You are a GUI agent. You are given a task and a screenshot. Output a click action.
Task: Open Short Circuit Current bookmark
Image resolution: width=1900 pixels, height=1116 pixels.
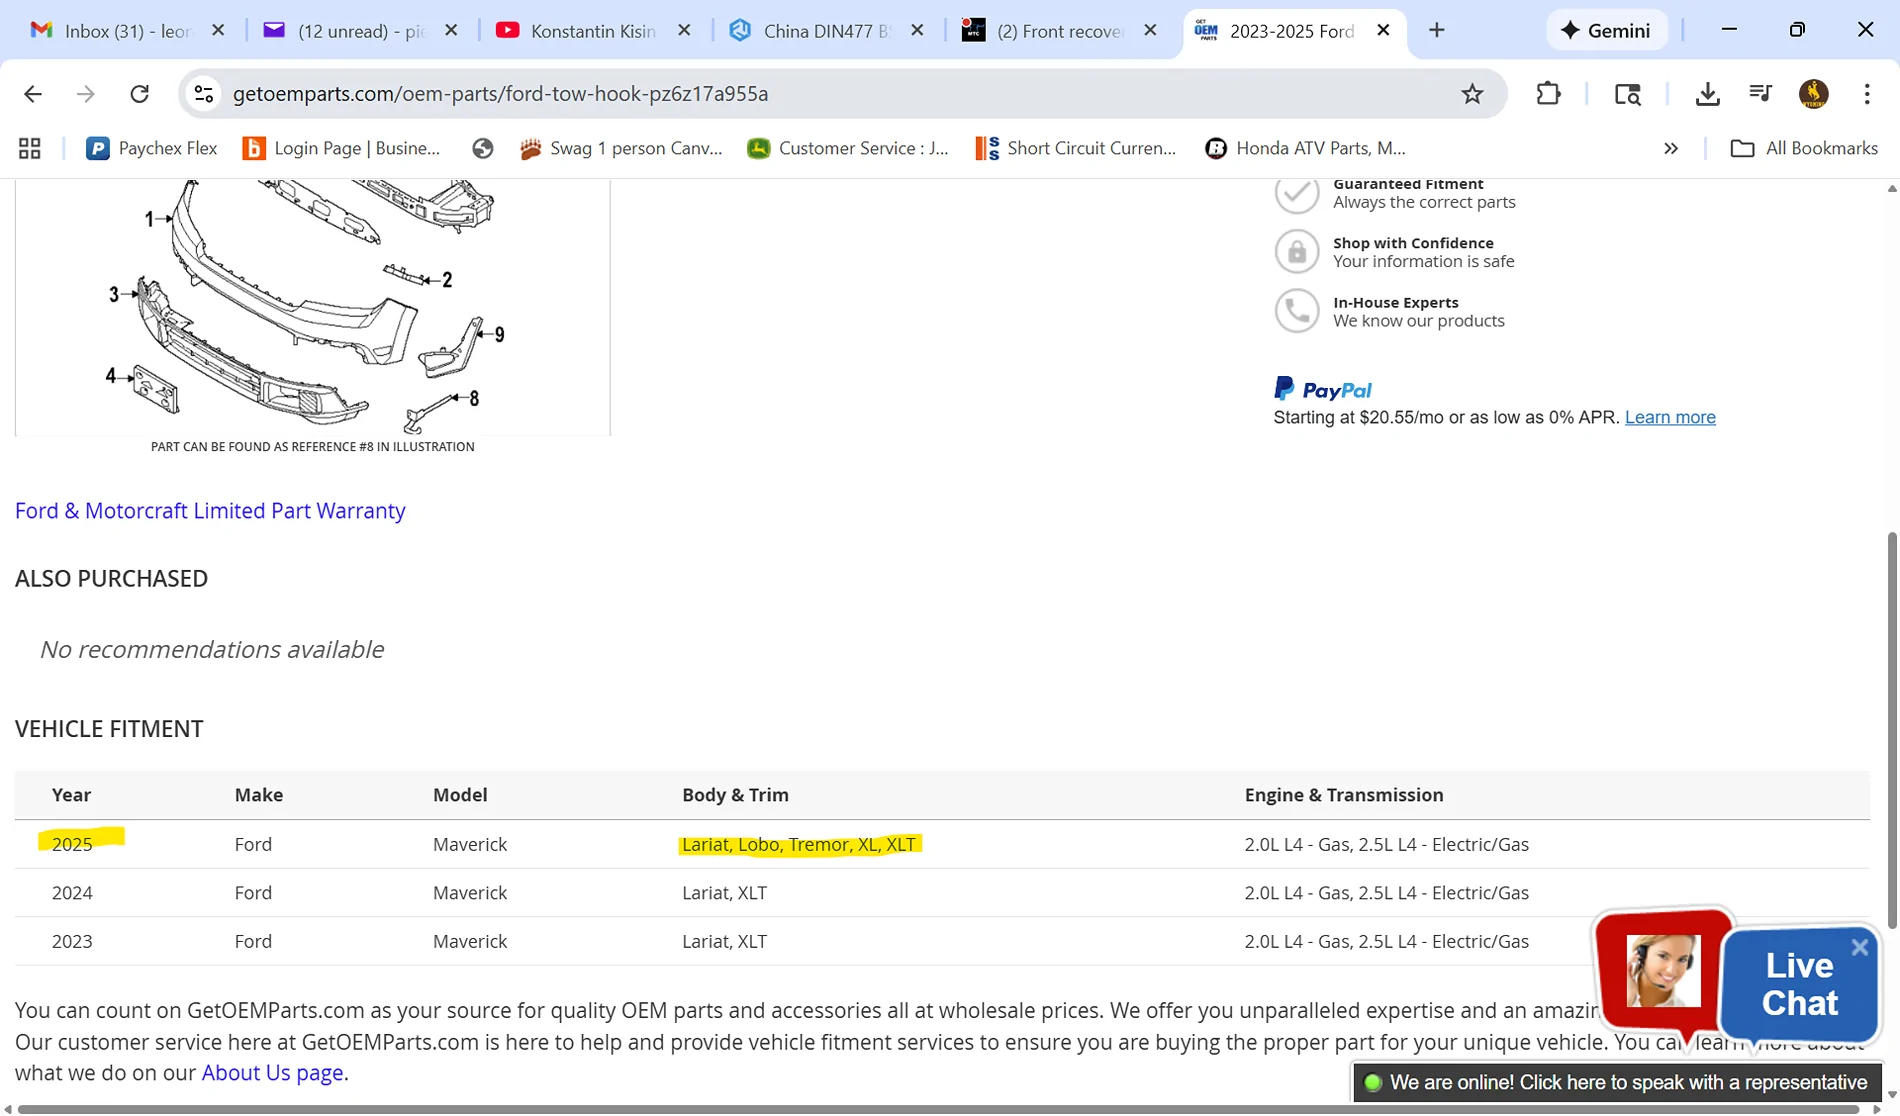tap(1078, 148)
